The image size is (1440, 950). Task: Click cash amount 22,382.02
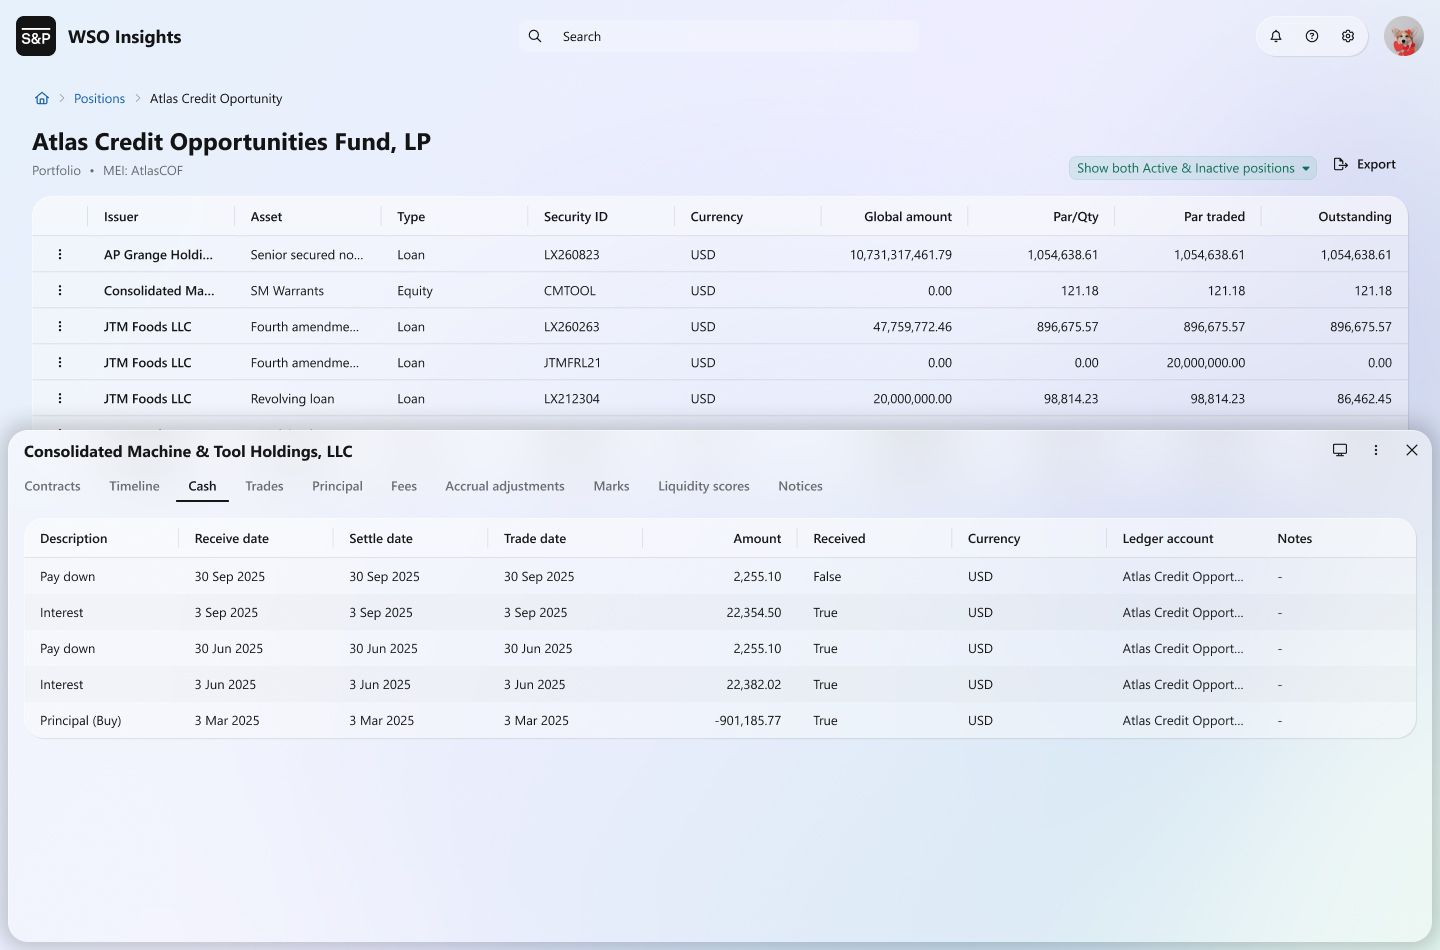tap(754, 685)
